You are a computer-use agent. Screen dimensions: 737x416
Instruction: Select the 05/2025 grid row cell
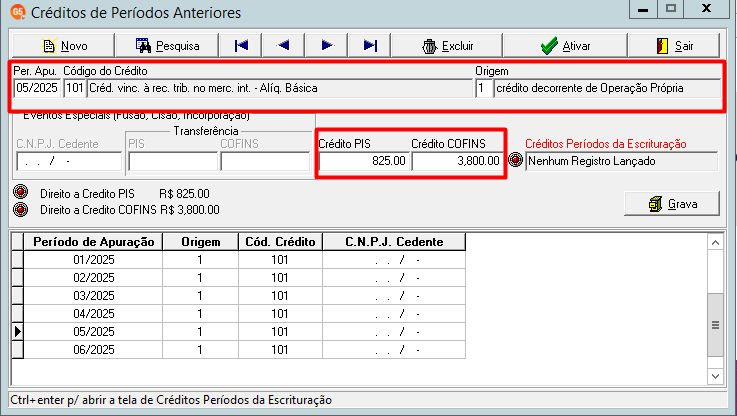click(93, 332)
